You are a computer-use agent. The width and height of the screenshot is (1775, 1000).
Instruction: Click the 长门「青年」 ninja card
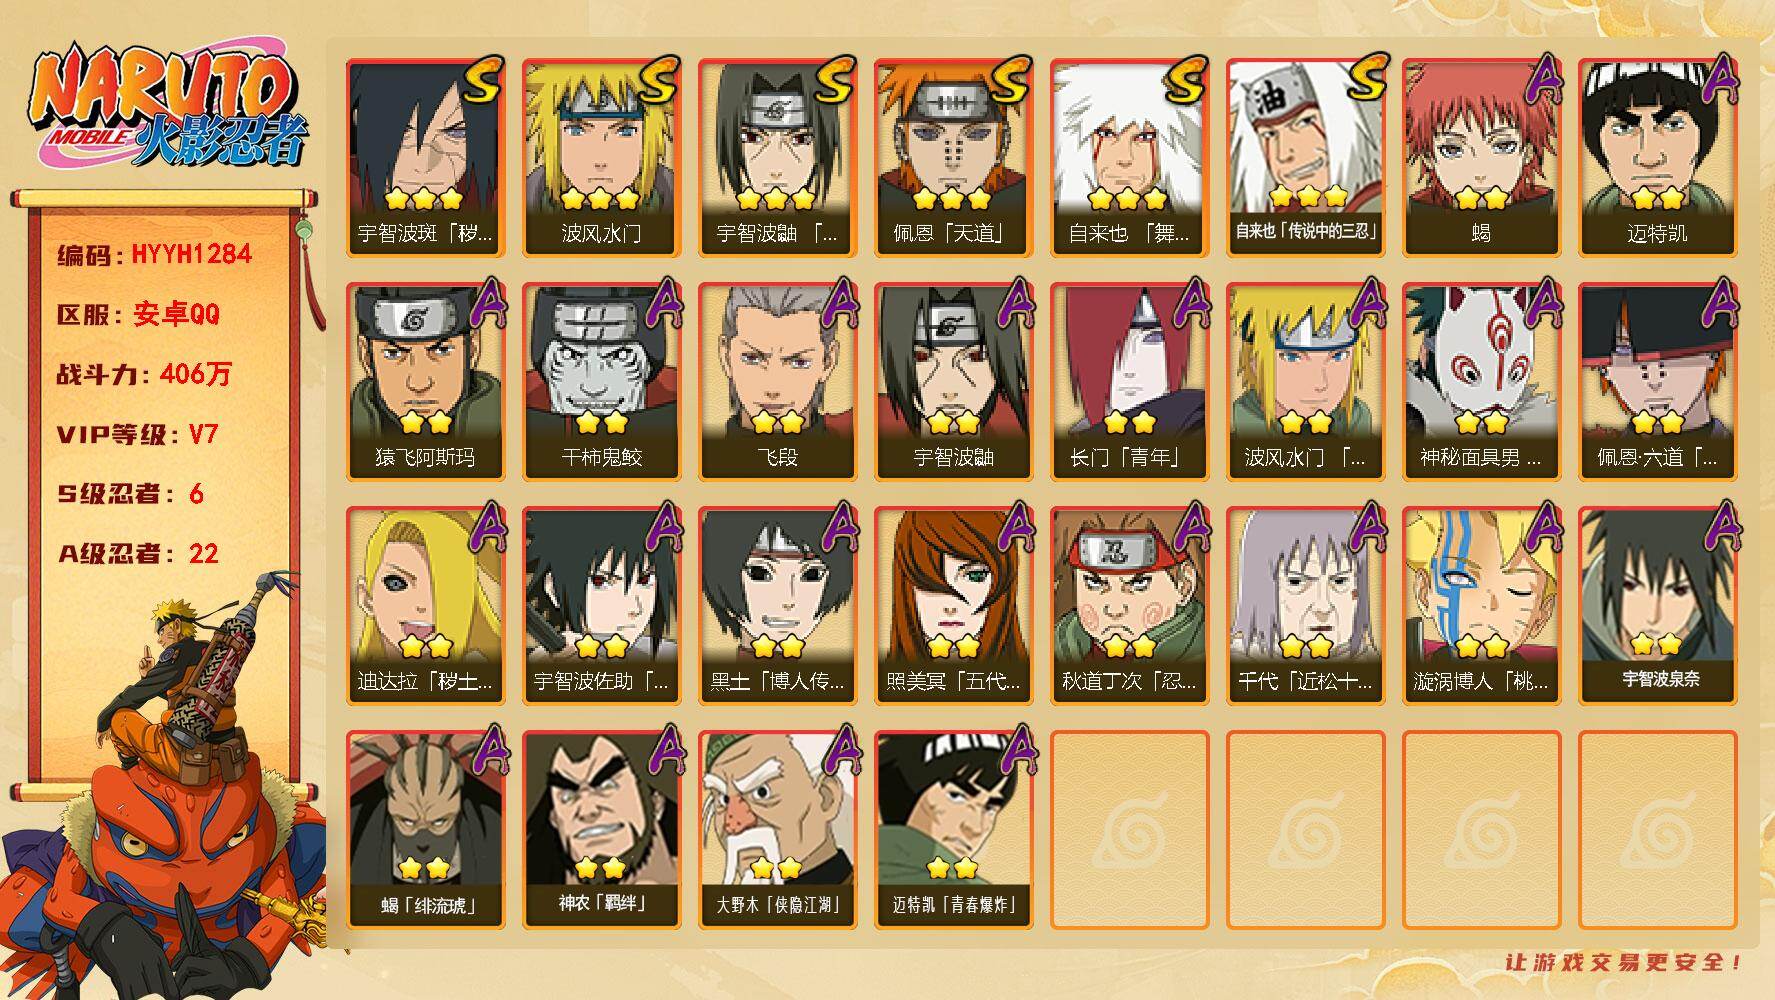point(1130,382)
